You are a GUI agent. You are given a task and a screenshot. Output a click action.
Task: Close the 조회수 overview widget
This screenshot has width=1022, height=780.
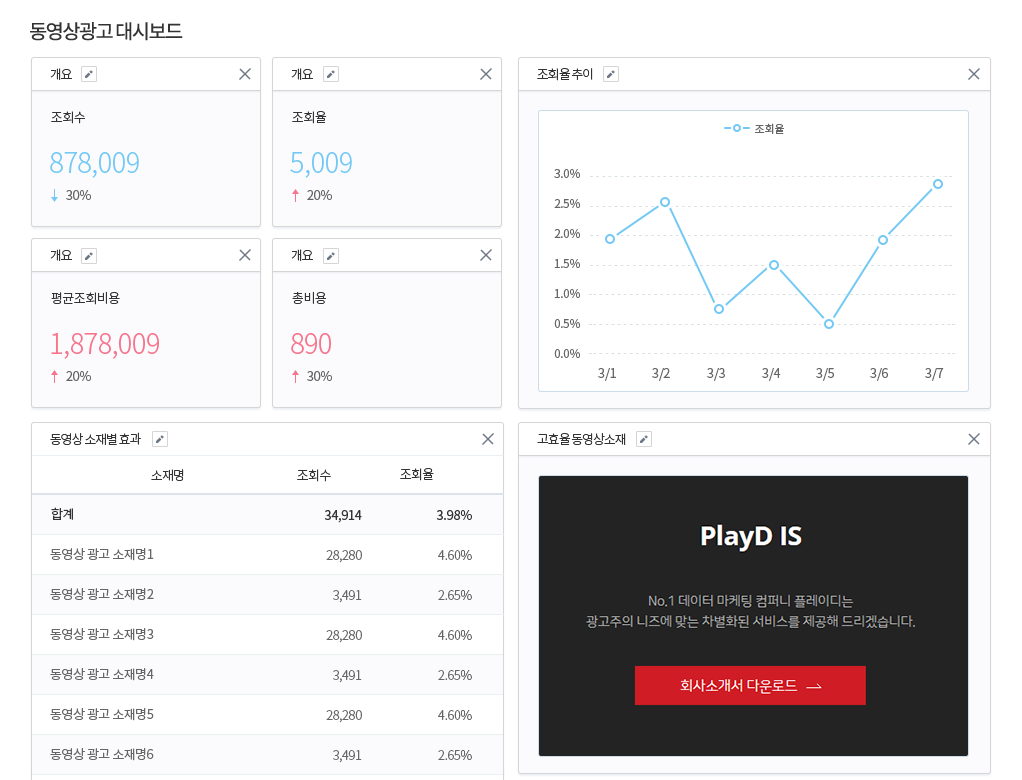tap(245, 74)
